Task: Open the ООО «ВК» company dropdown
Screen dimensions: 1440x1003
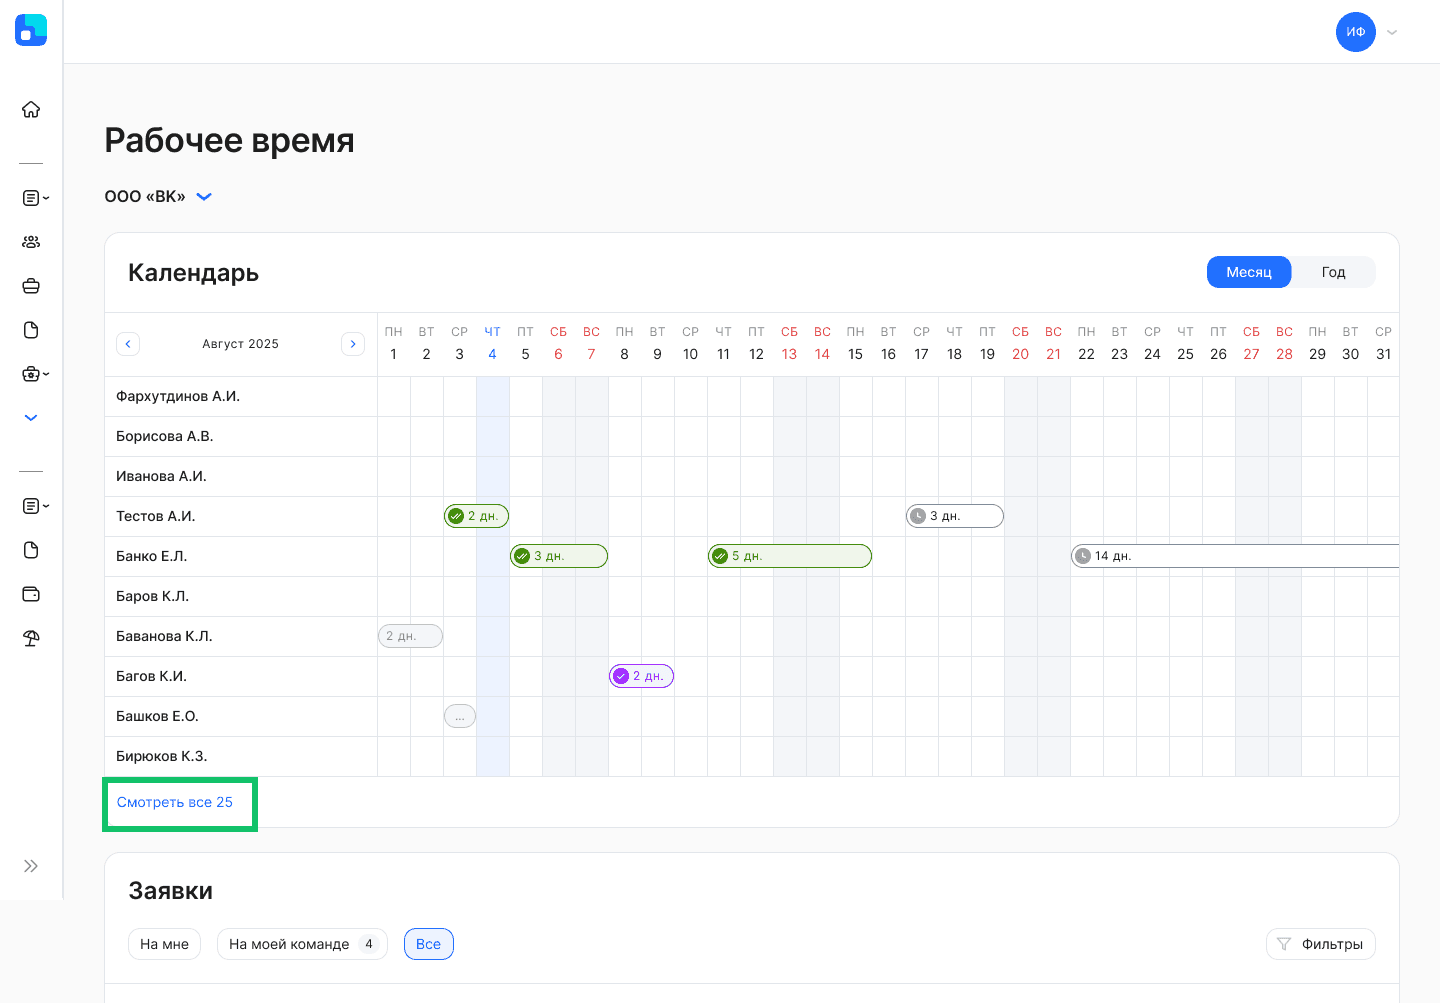Action: [159, 196]
